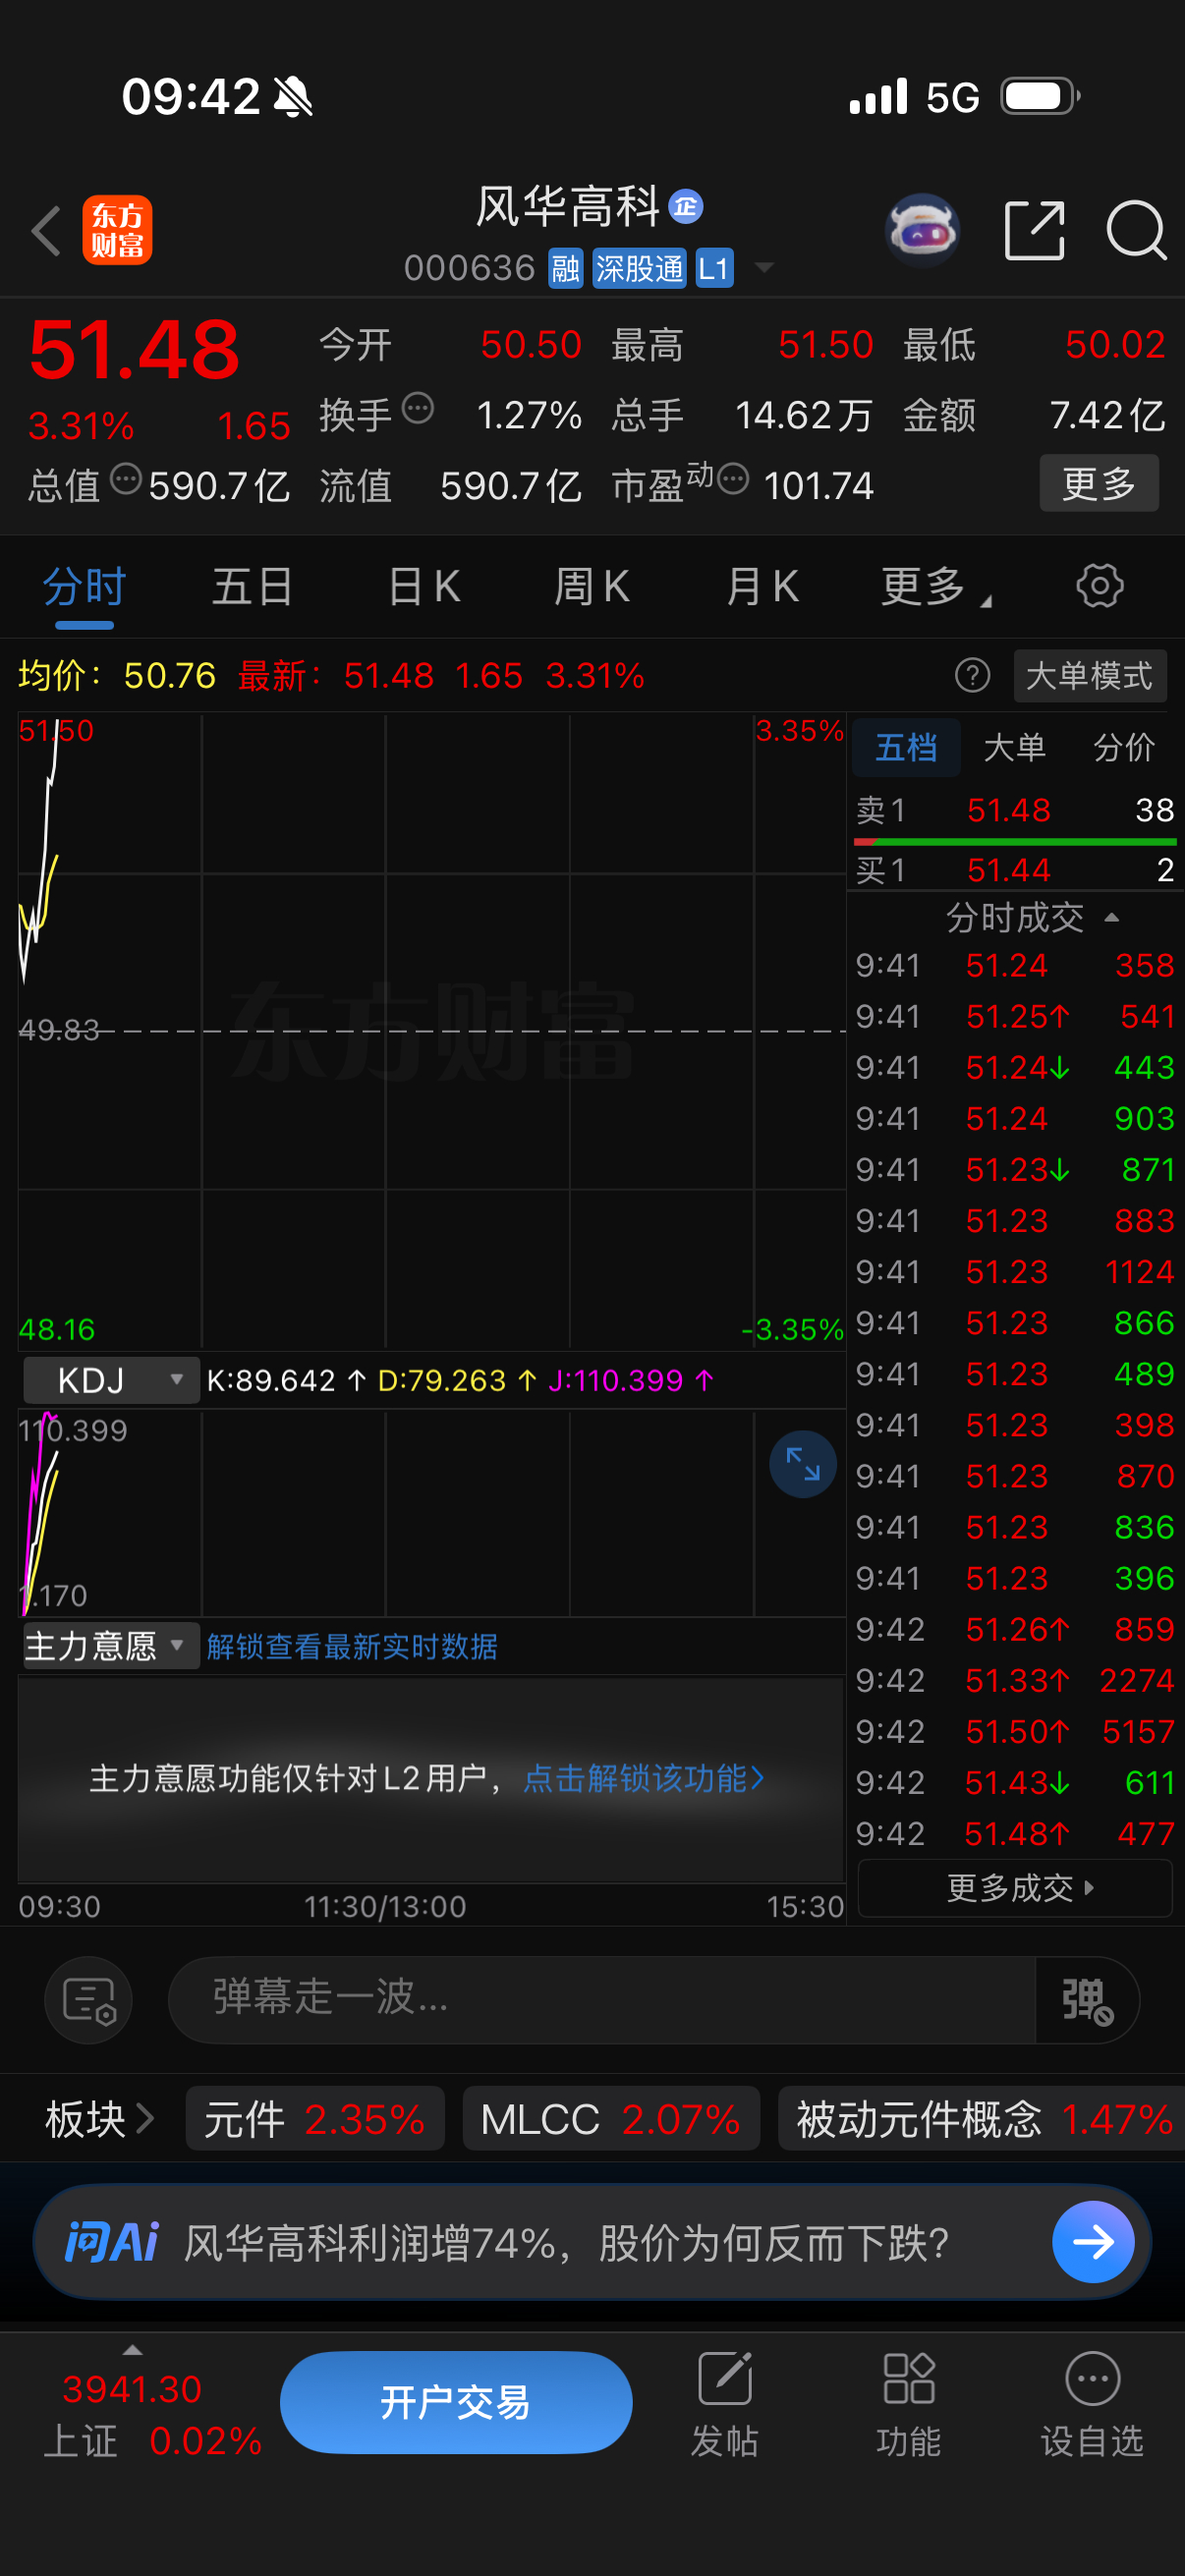Open chart settings gear icon
Viewport: 1185px width, 2576px height.
coord(1099,586)
